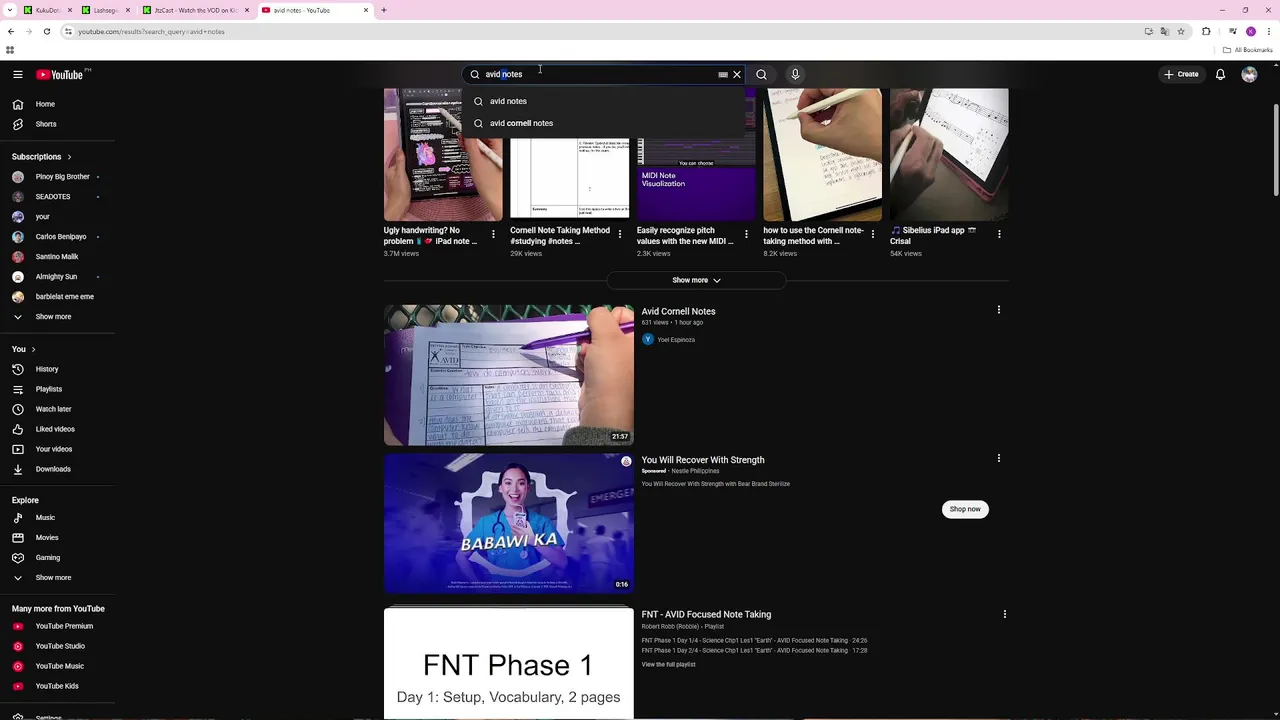The width and height of the screenshot is (1280, 720).
Task: Open the Santino Malik subscription
Action: tap(57, 257)
